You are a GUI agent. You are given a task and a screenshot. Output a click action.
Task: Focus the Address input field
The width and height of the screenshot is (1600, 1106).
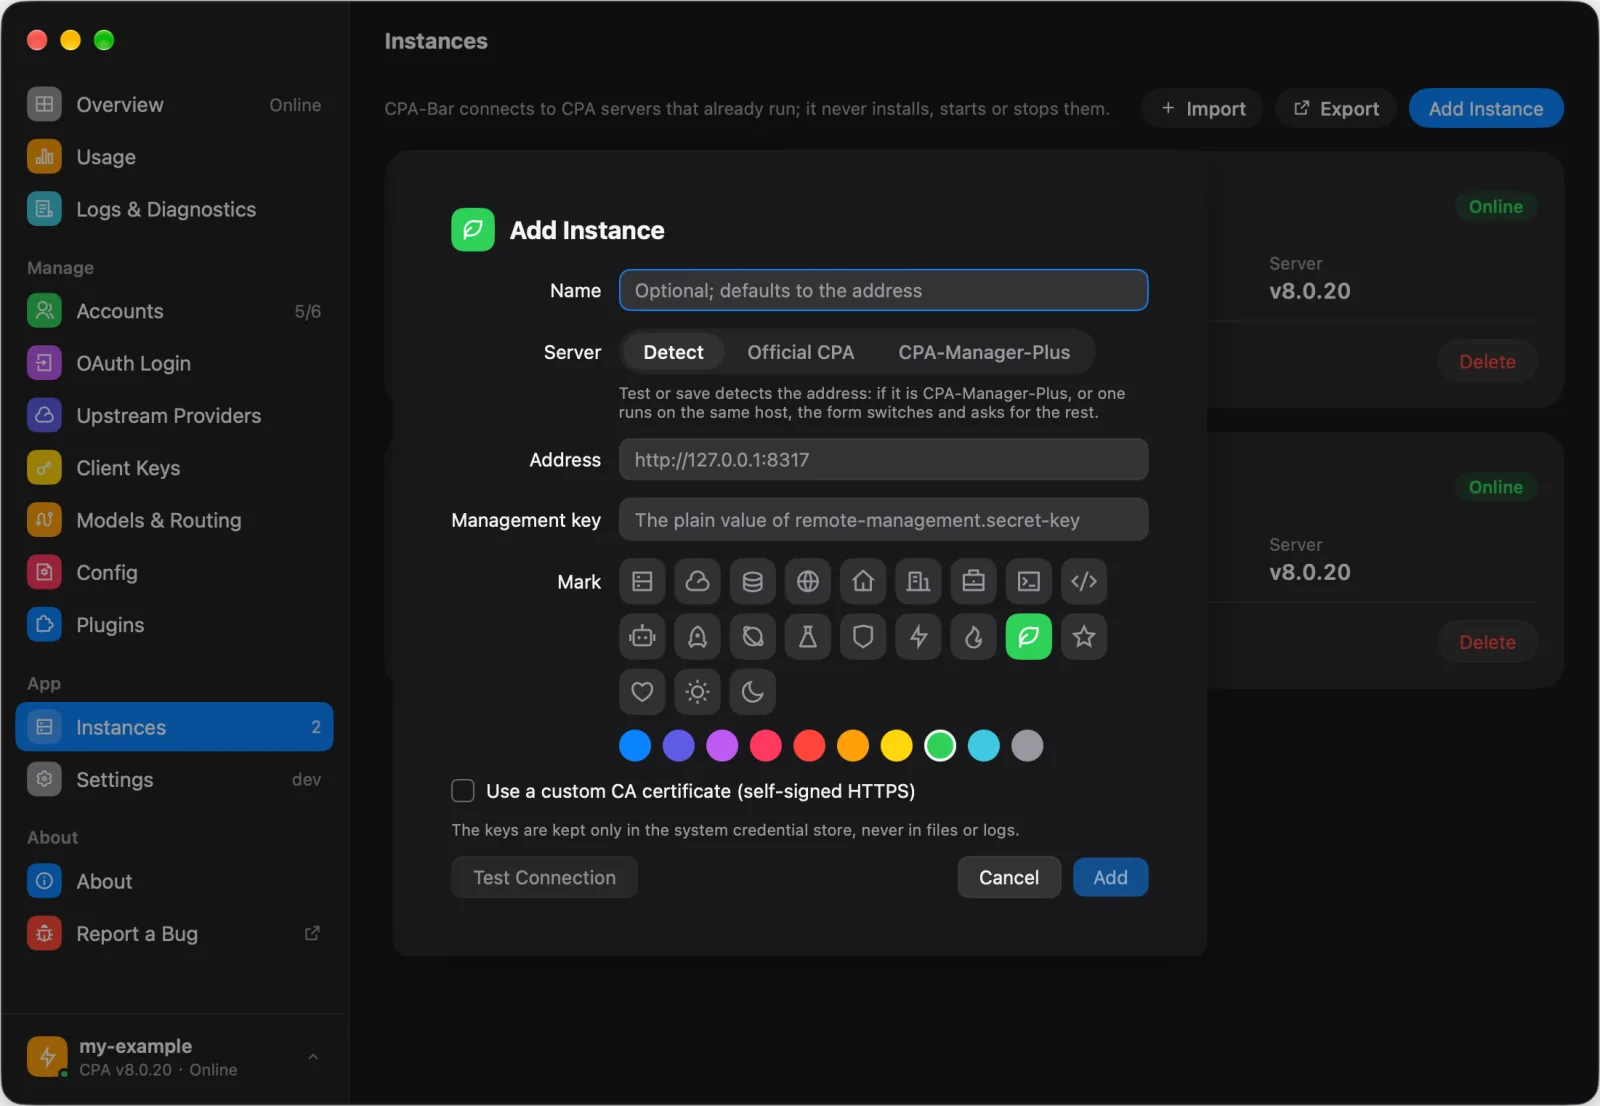click(883, 460)
